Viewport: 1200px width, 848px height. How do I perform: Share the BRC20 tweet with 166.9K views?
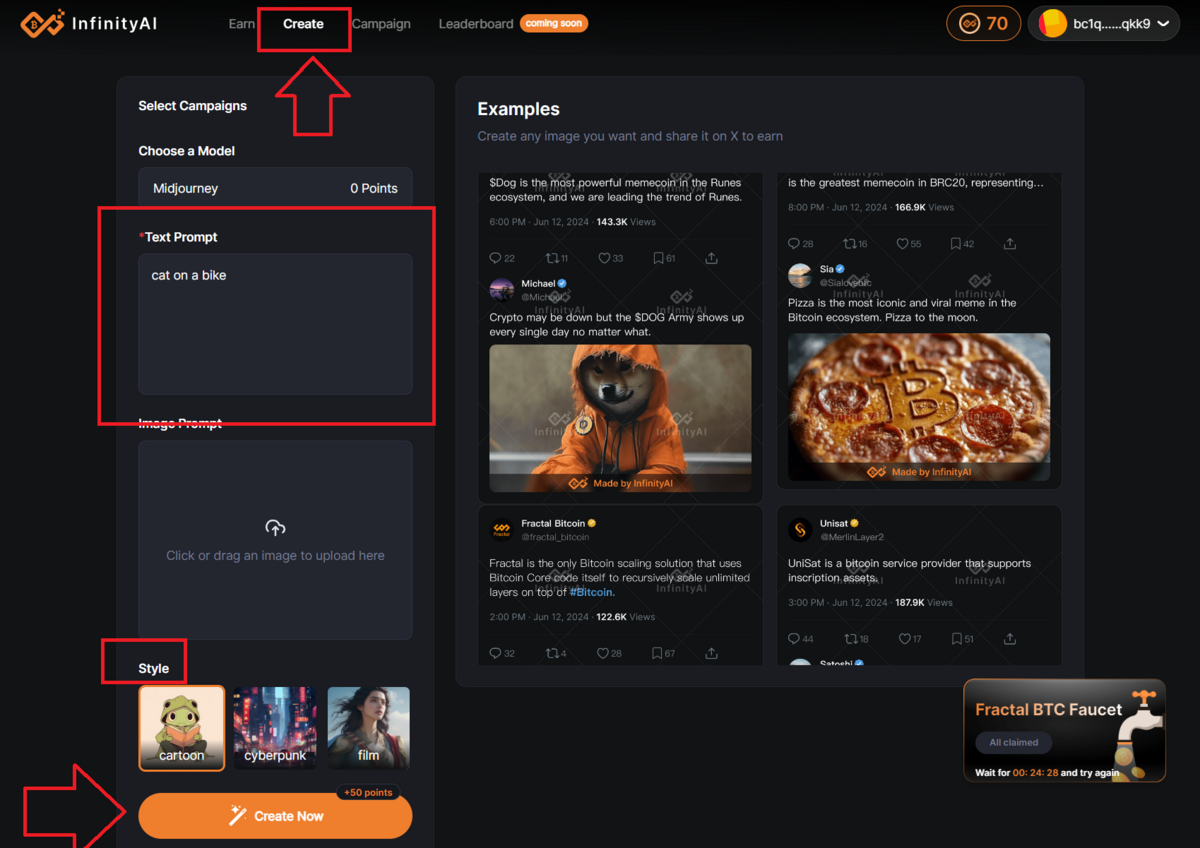(1010, 244)
